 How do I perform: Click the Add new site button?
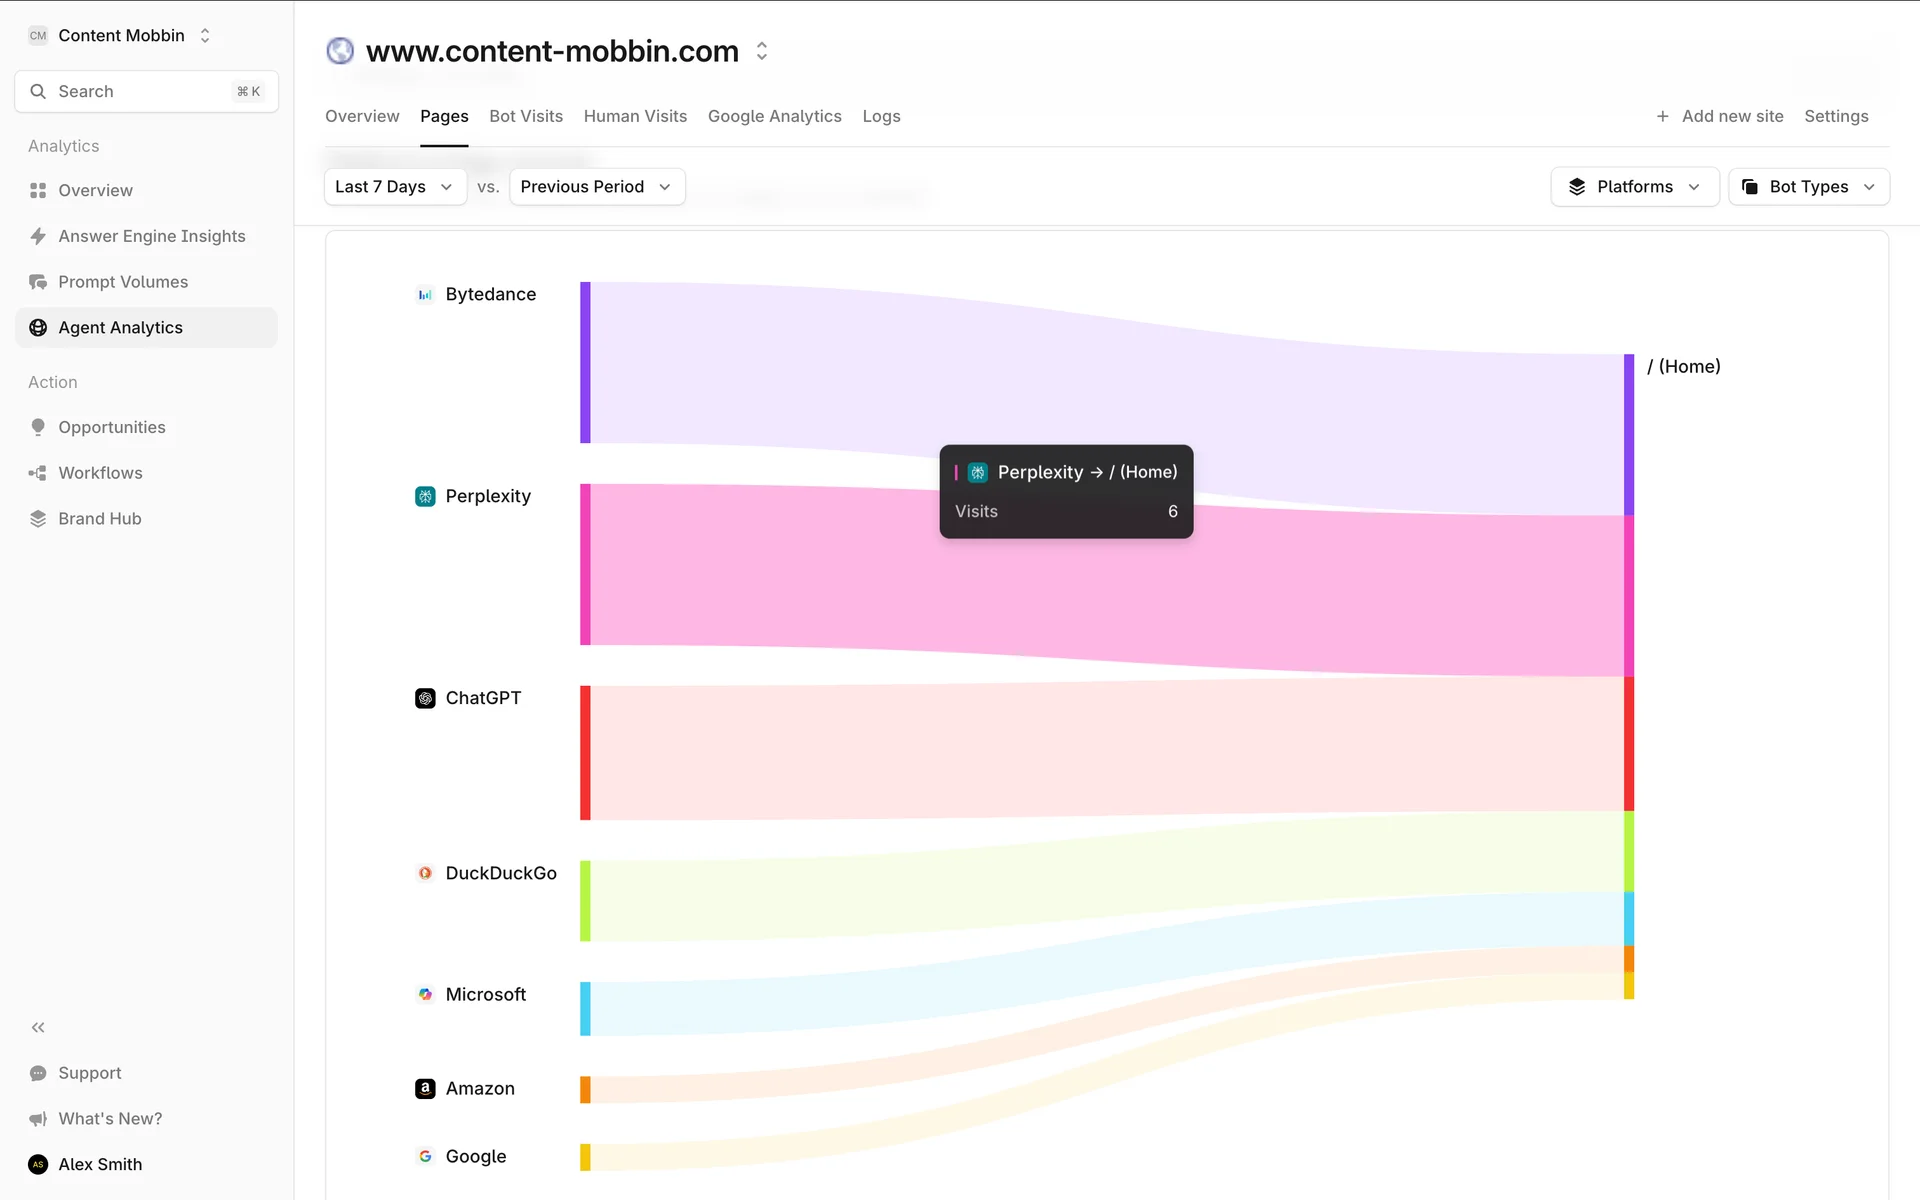click(1720, 116)
